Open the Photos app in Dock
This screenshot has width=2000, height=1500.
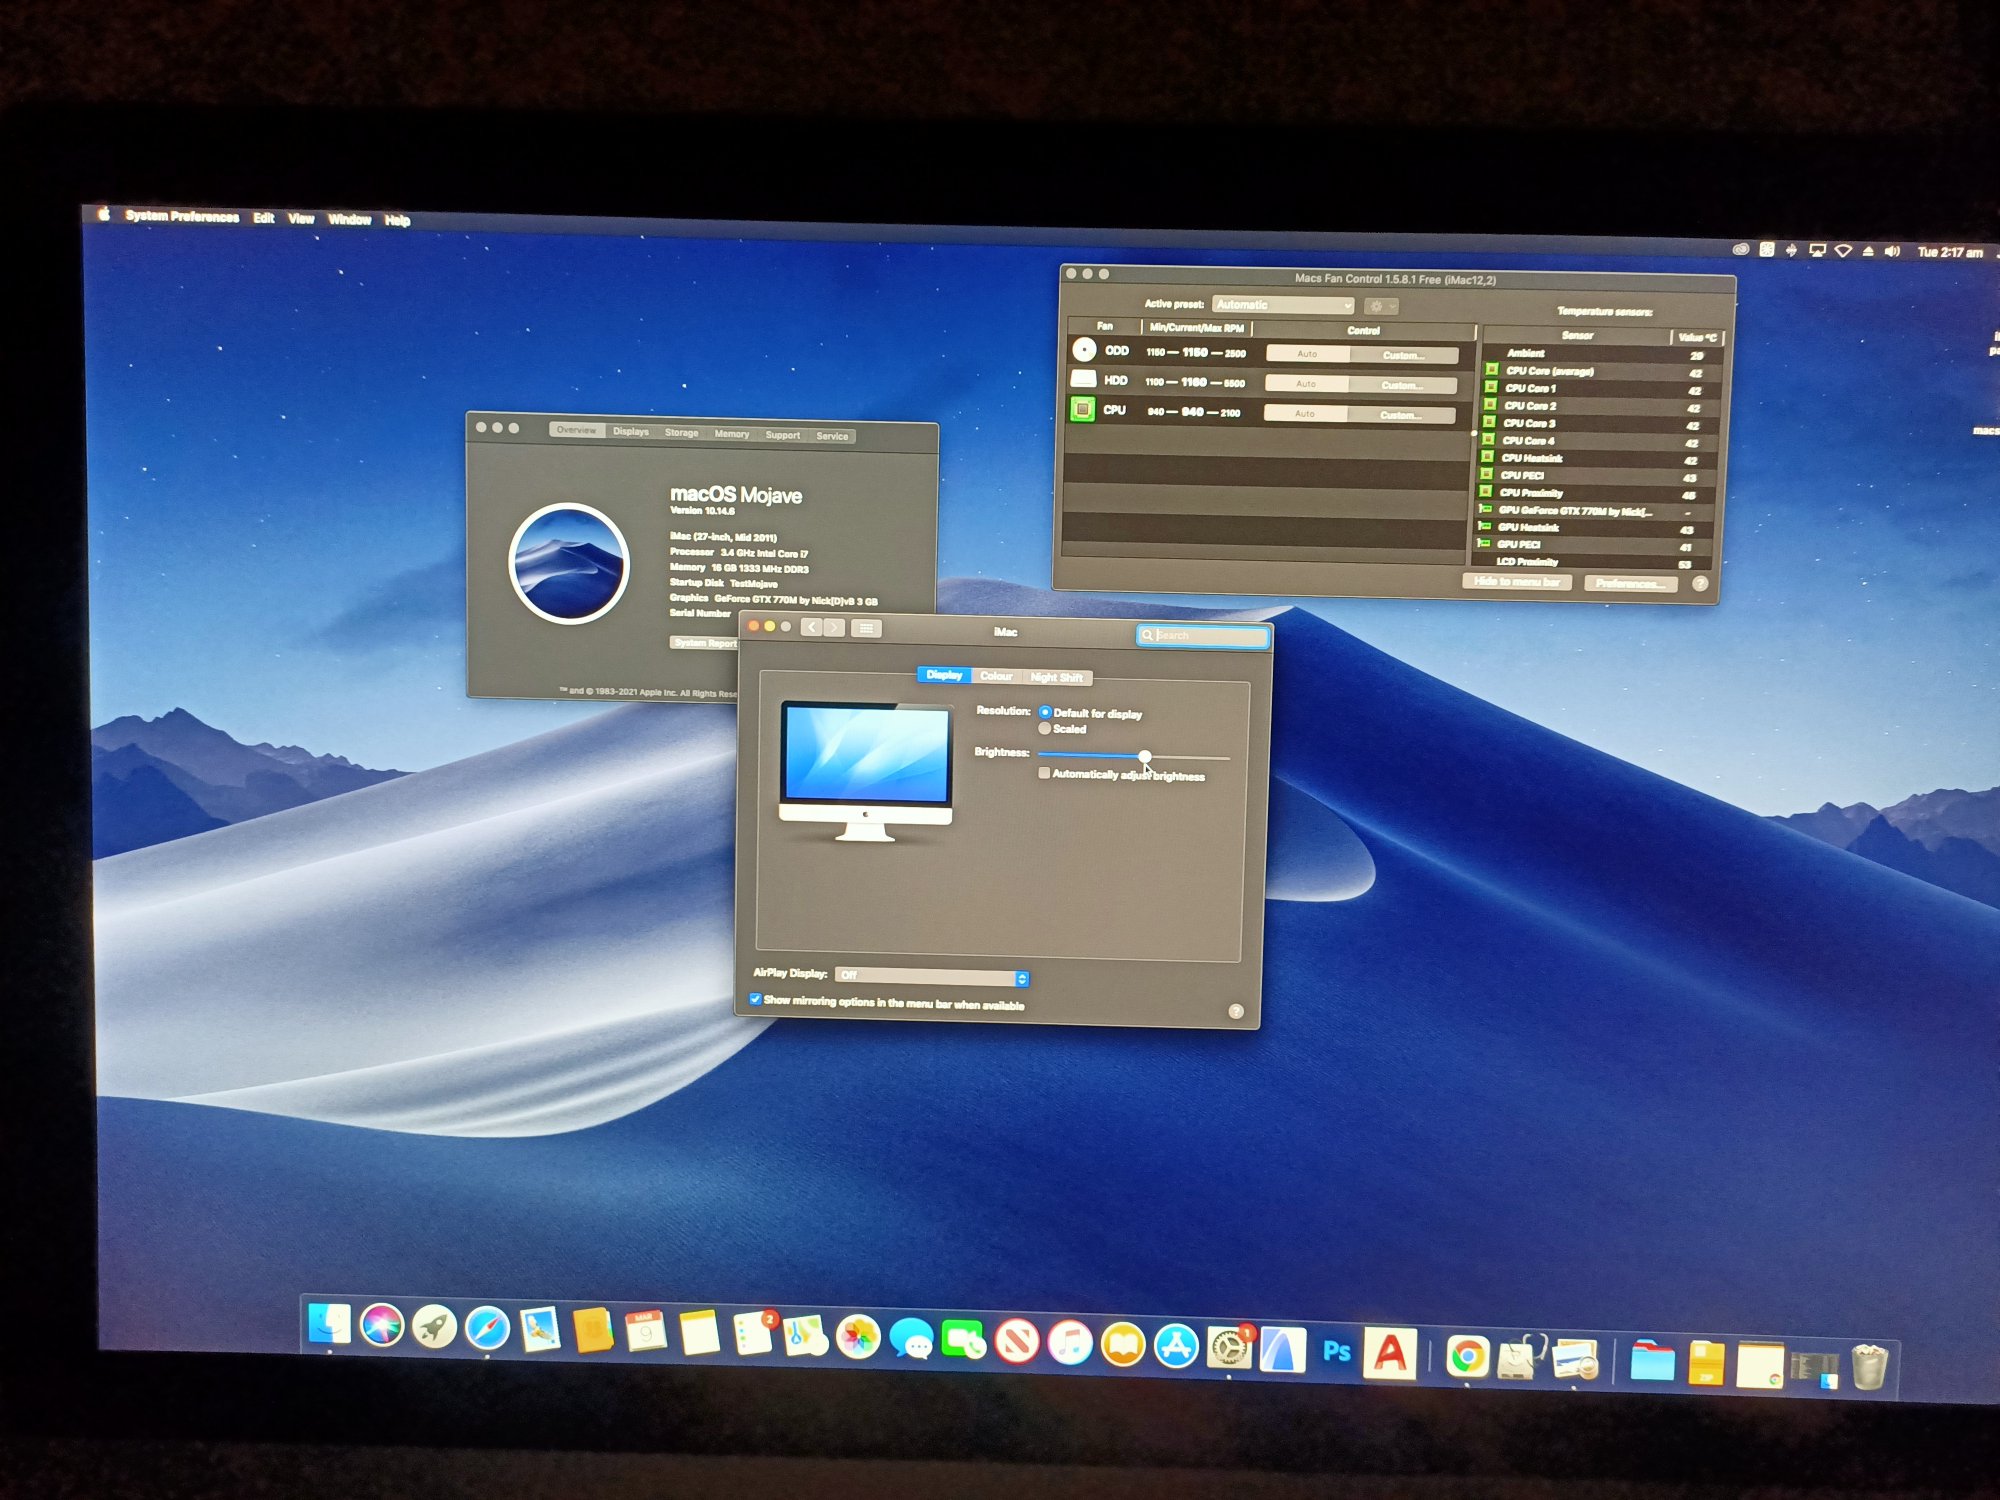858,1338
